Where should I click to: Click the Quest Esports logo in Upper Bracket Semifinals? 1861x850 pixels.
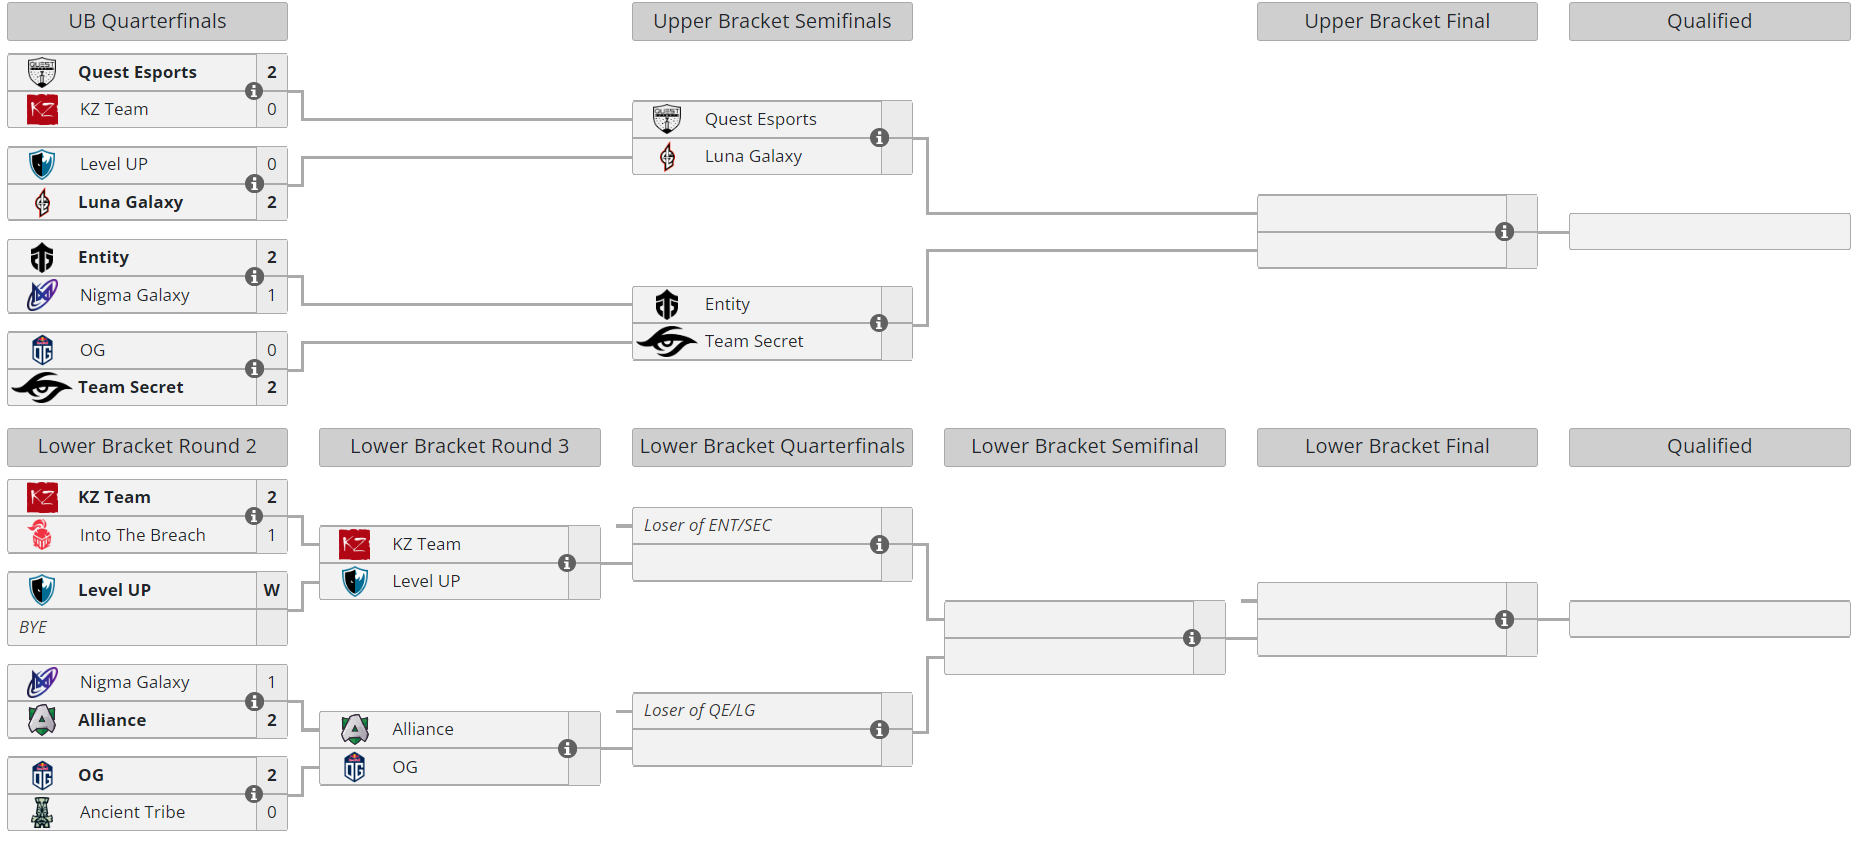coord(667,119)
